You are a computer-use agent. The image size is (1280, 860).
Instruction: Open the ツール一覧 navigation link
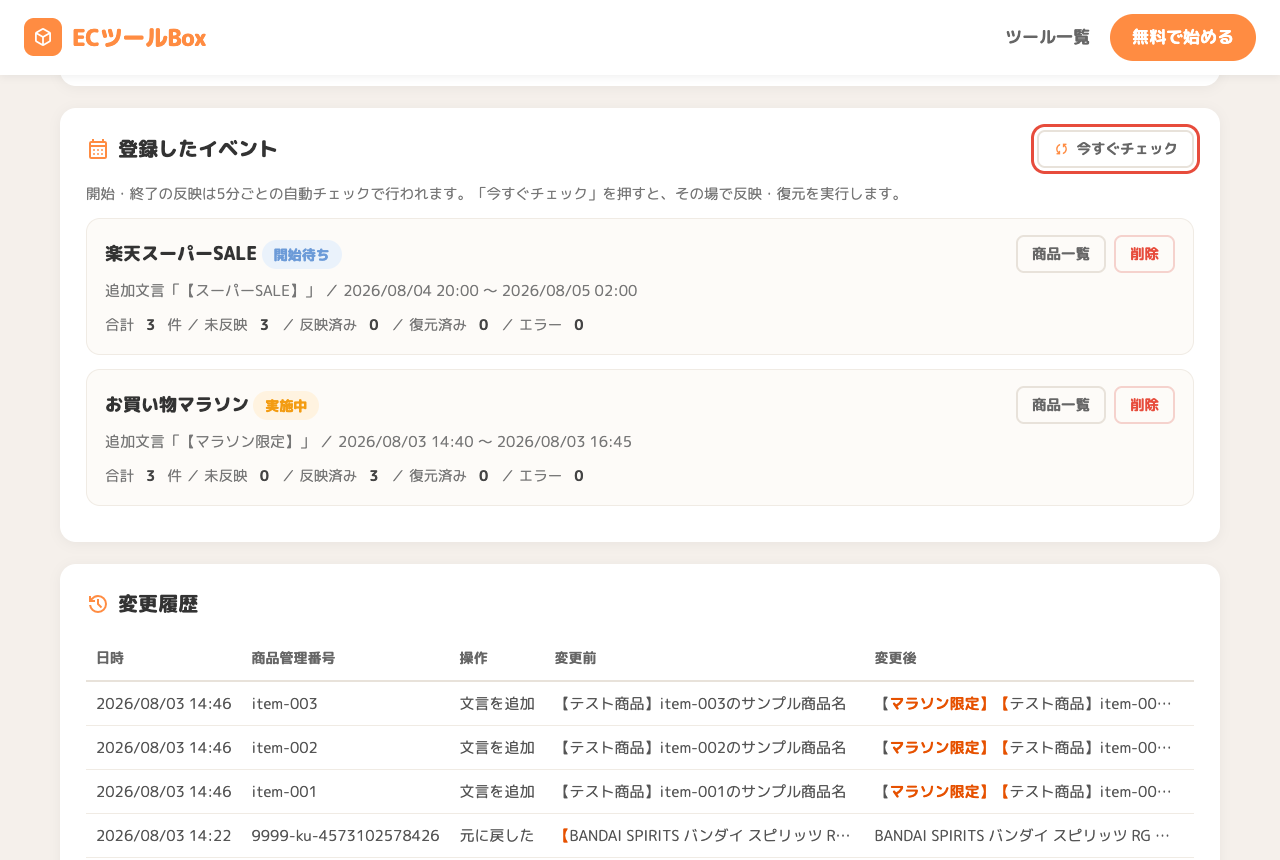(1047, 37)
